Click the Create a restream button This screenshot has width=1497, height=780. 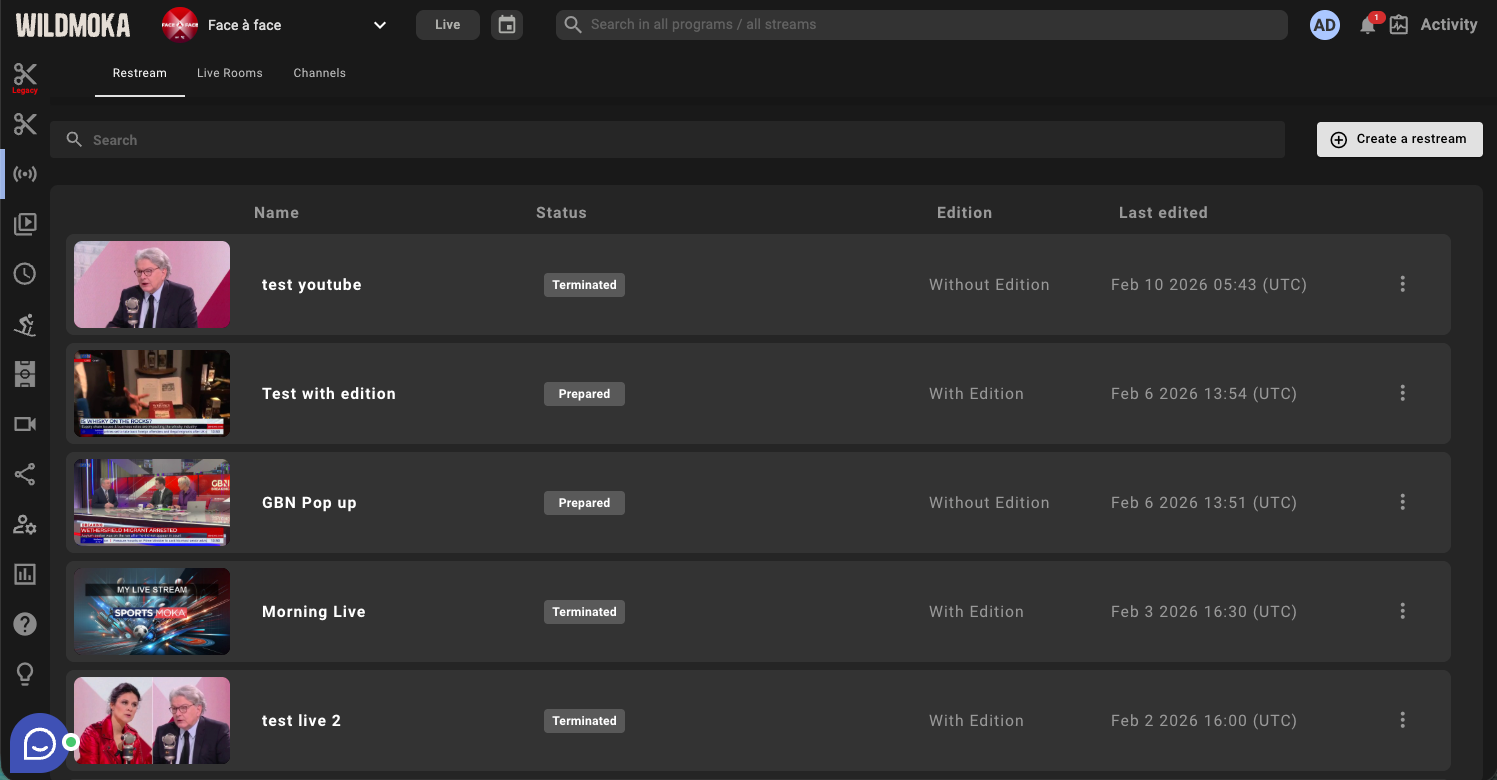tap(1399, 139)
